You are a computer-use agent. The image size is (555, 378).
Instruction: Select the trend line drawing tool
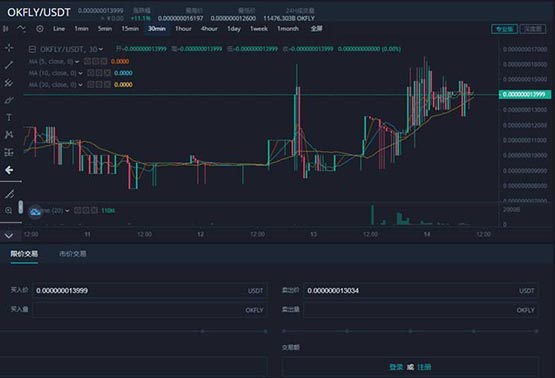[x=9, y=65]
